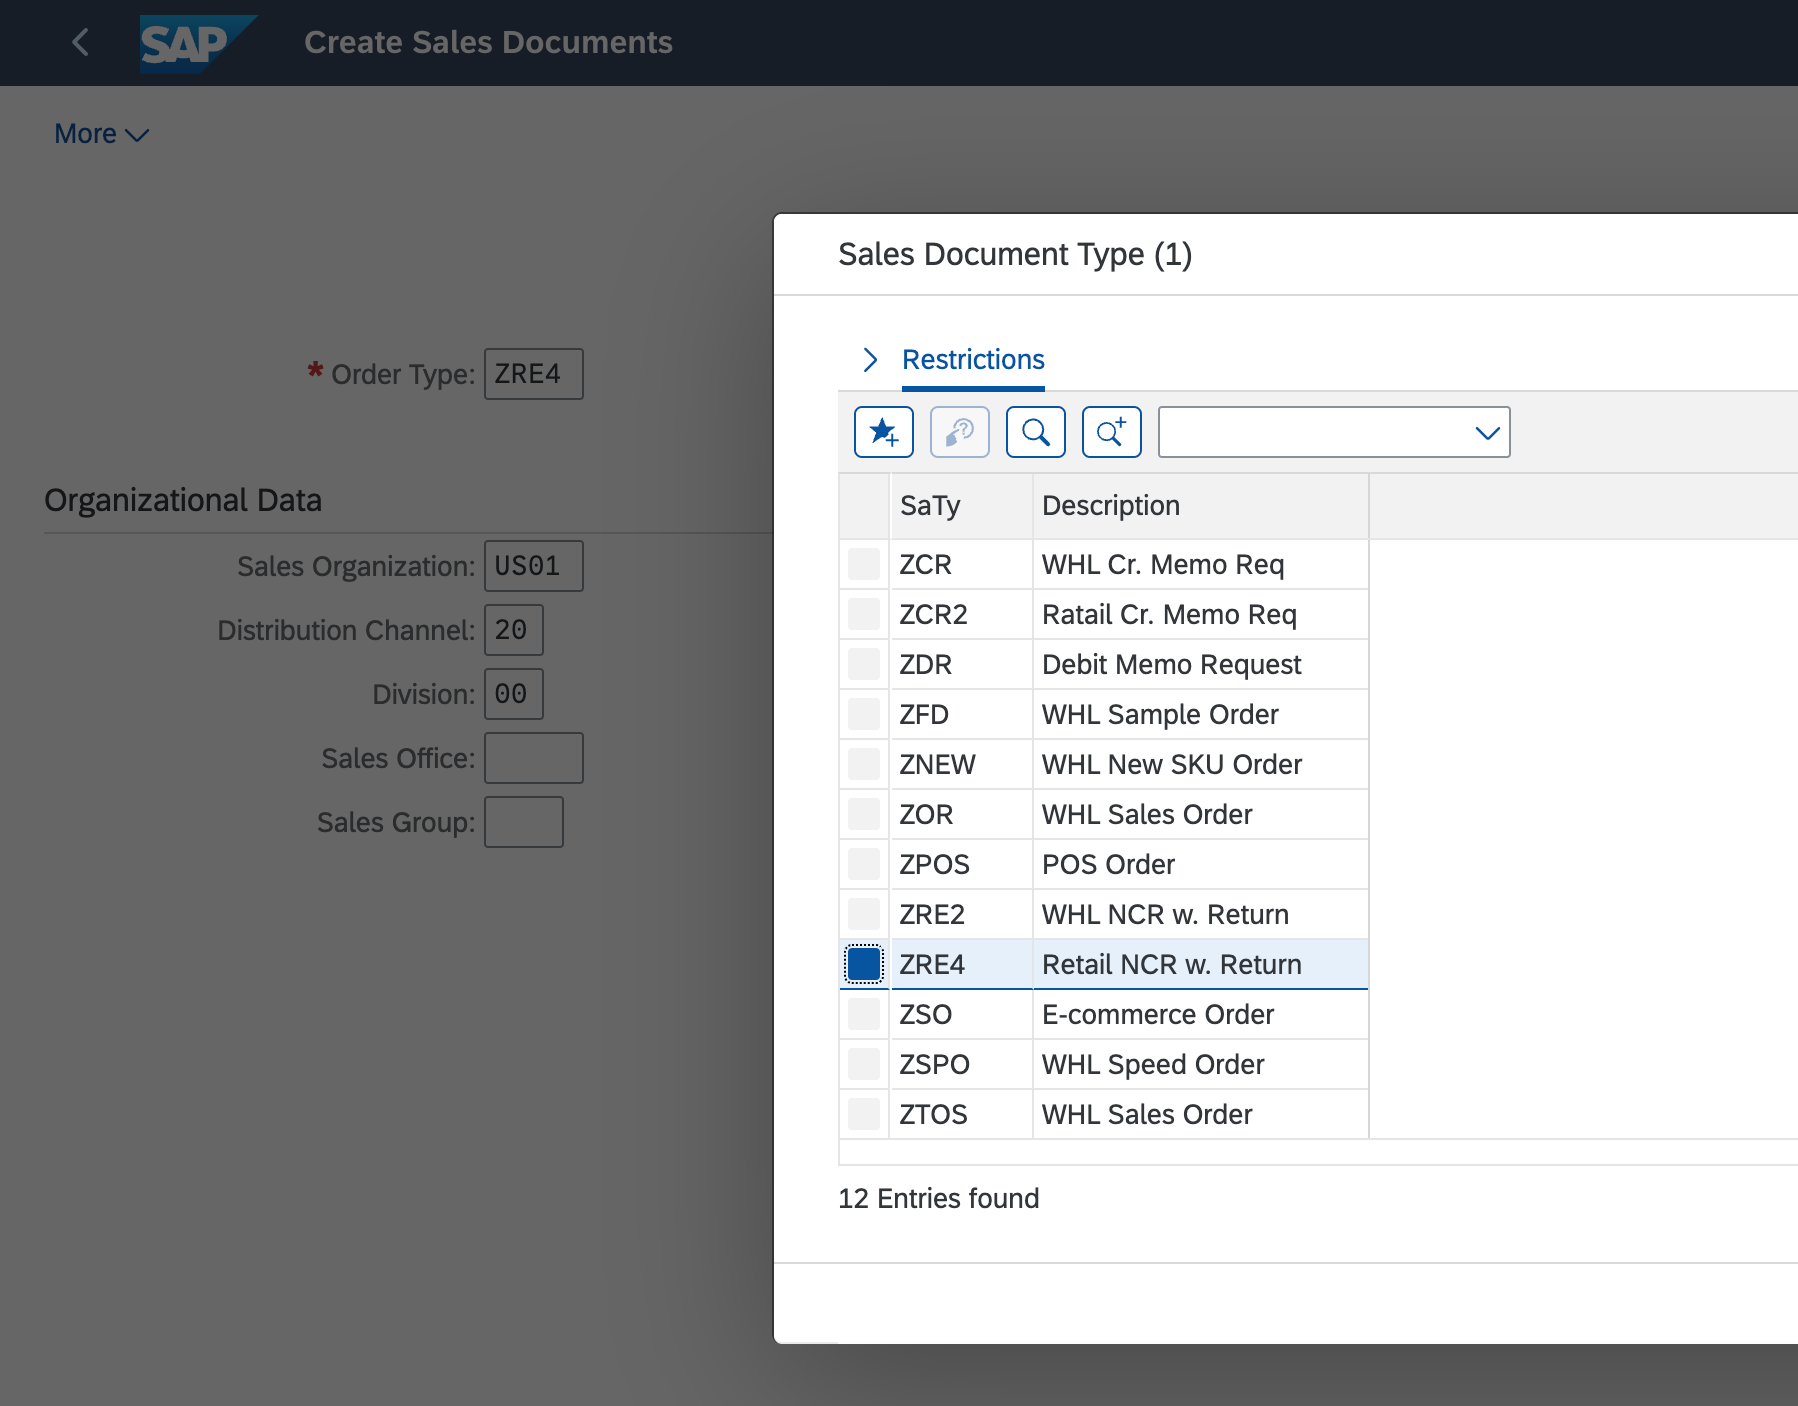The width and height of the screenshot is (1798, 1406).
Task: Open the empty toolbar combo box
Action: pos(1333,432)
